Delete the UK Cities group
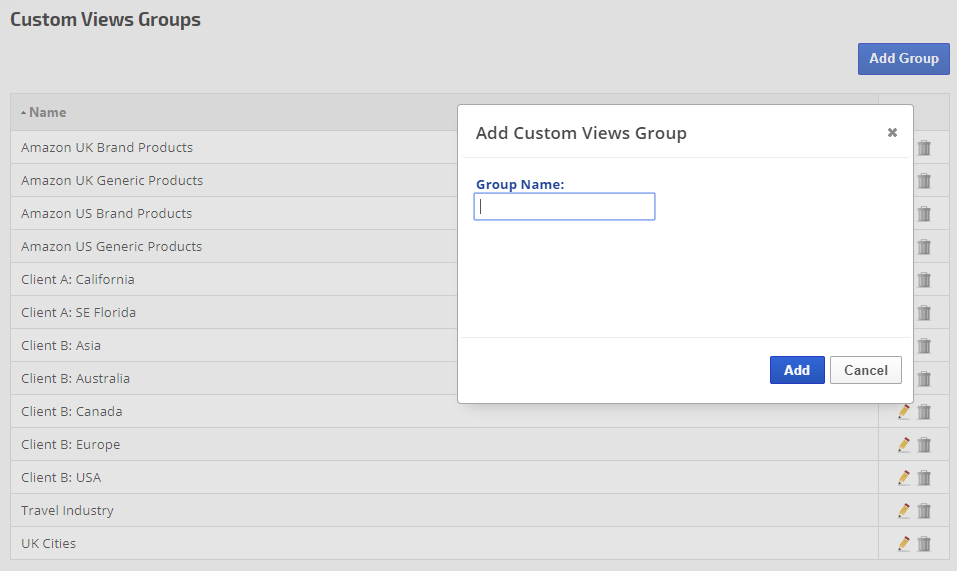 [x=924, y=543]
